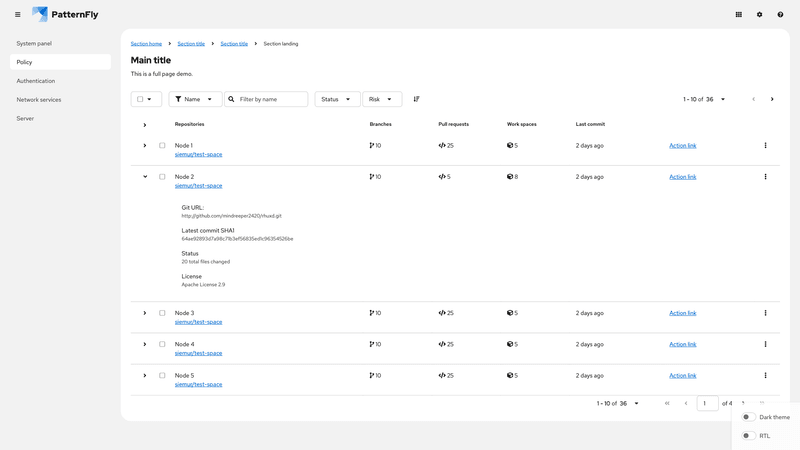Go to first page in bottom pagination
The image size is (800, 450).
(667, 403)
